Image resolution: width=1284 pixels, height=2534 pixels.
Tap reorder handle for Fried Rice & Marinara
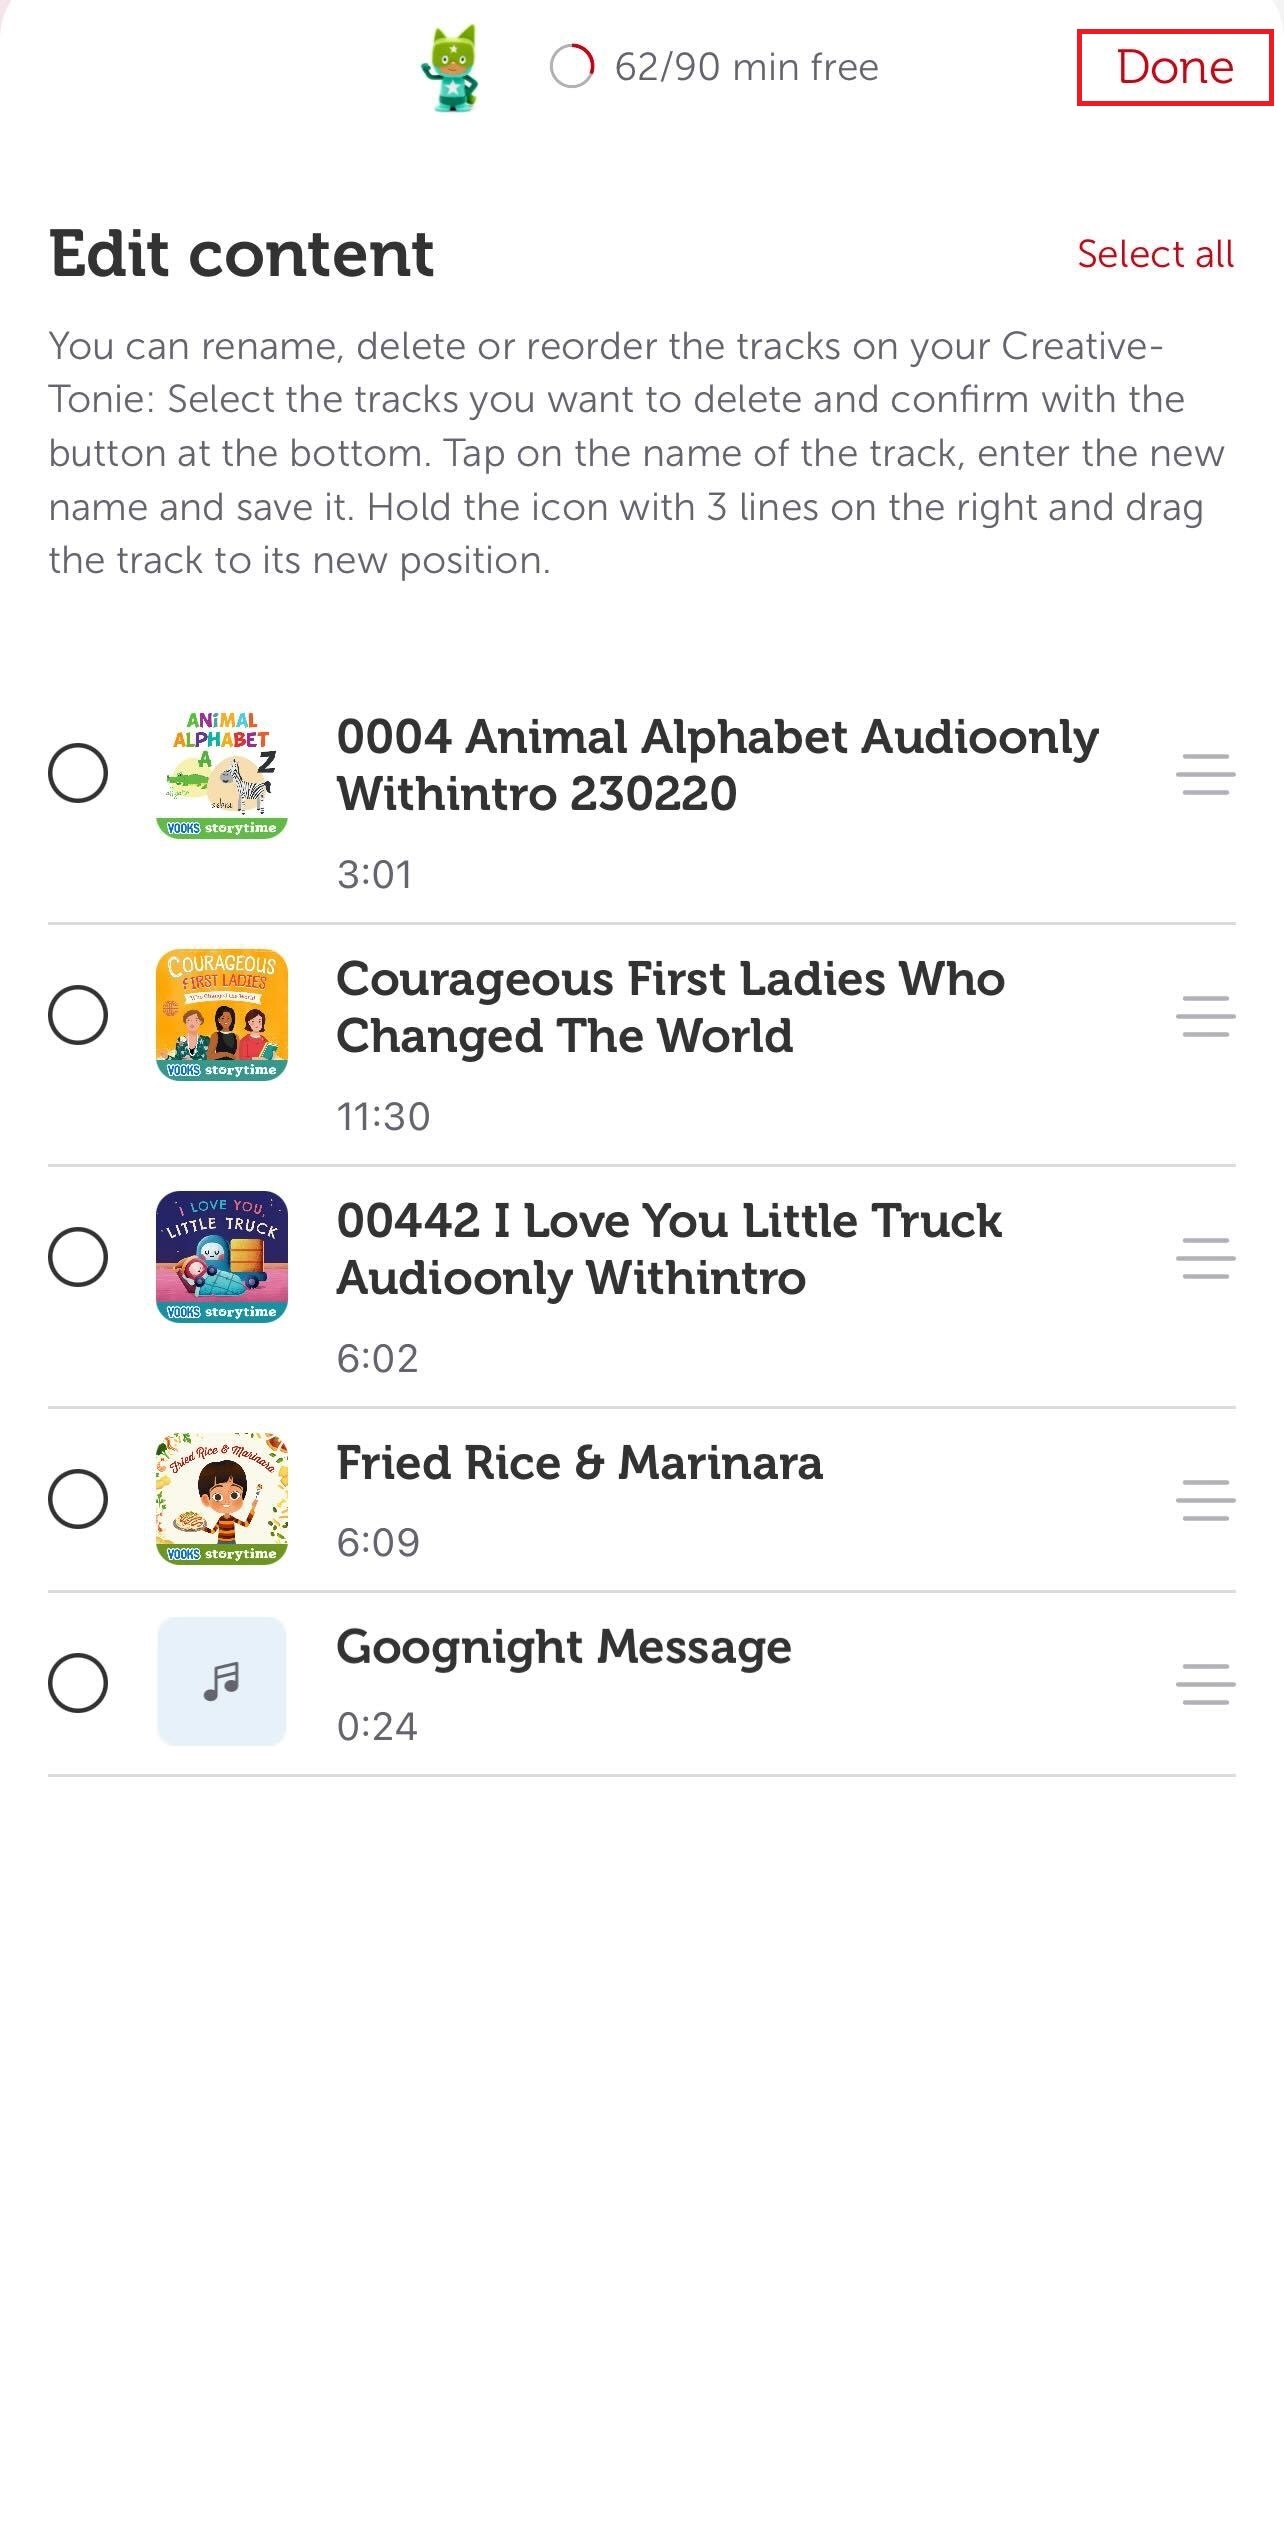[1205, 1500]
